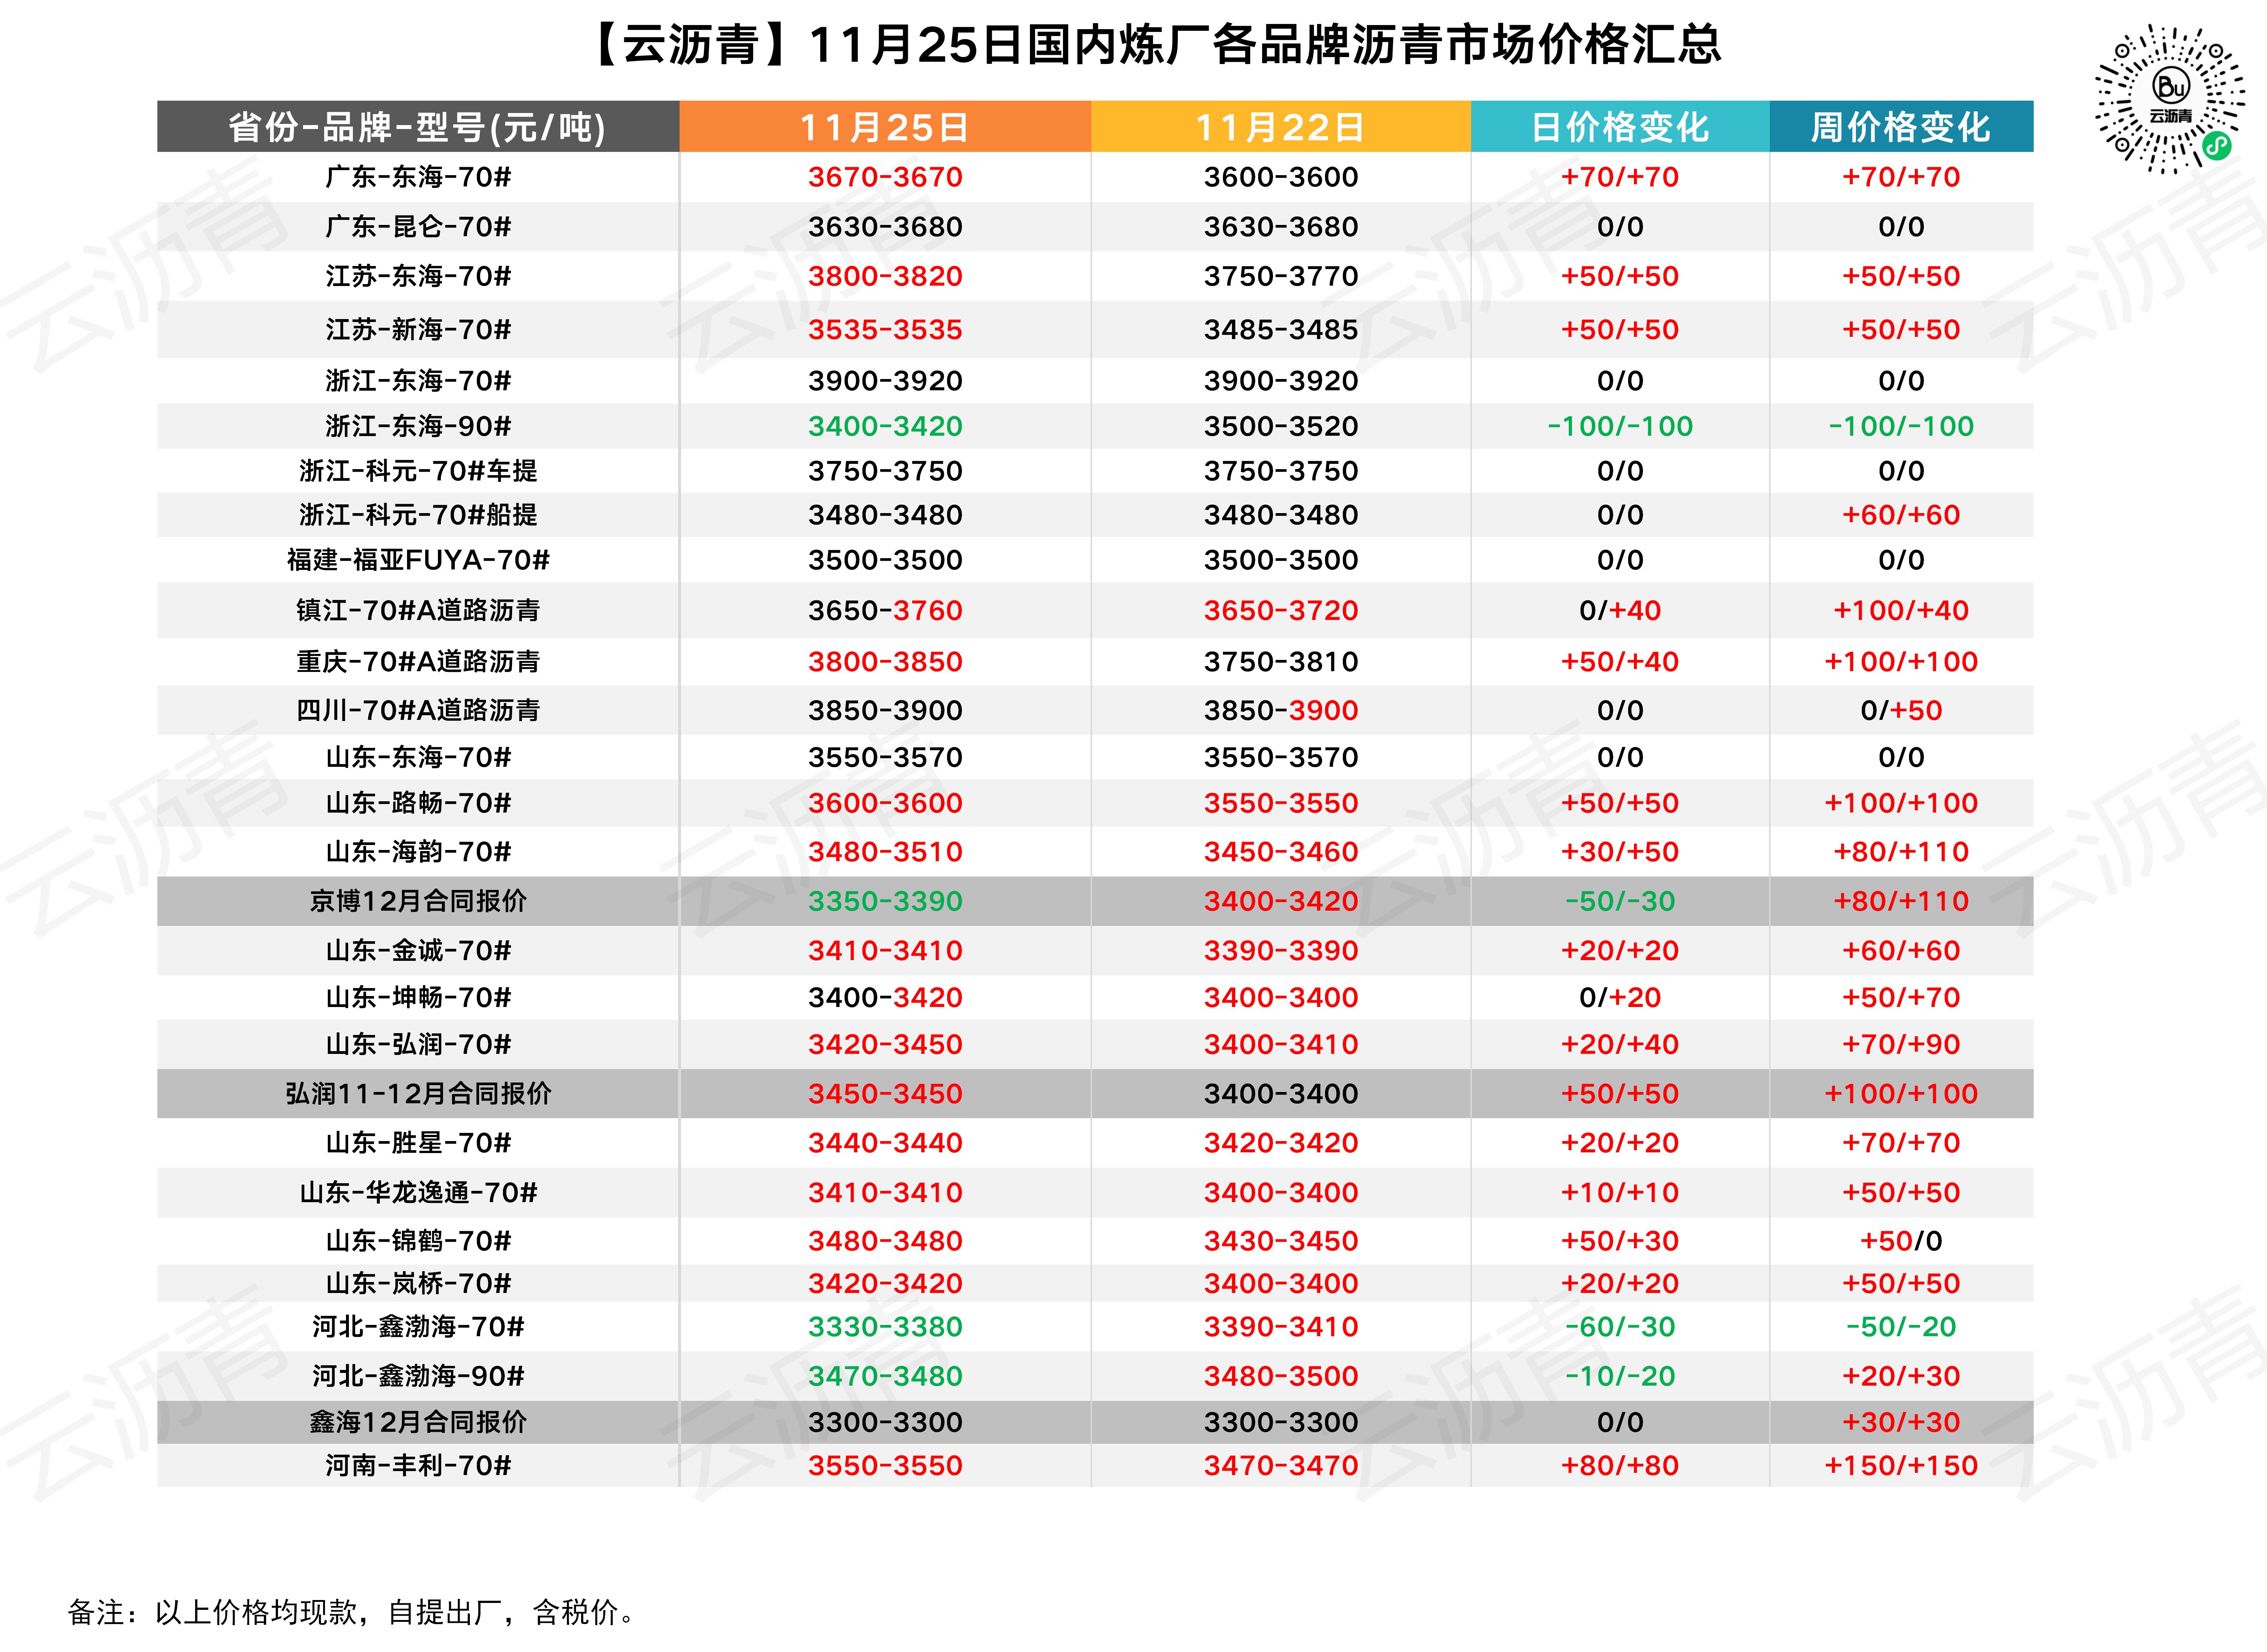Select the 省份-品牌-型号(元/吨) column header
Screen dimensions: 2267x1652
point(418,127)
